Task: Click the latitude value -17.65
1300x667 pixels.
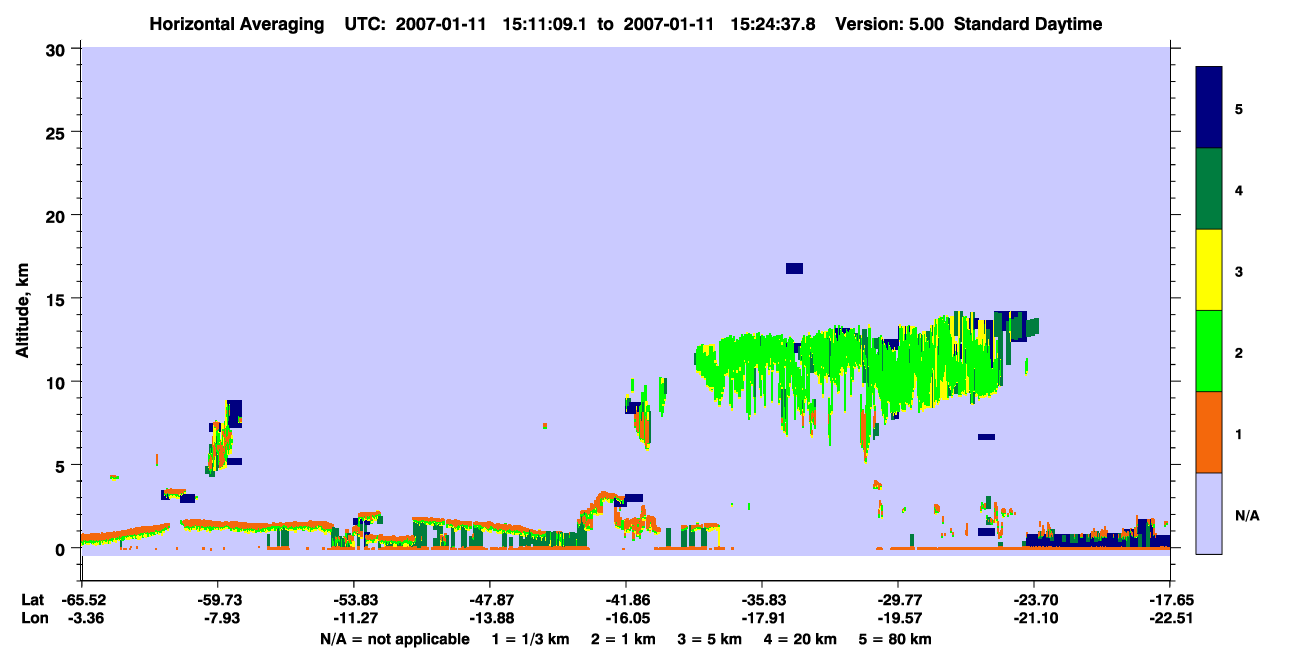Action: (1170, 600)
